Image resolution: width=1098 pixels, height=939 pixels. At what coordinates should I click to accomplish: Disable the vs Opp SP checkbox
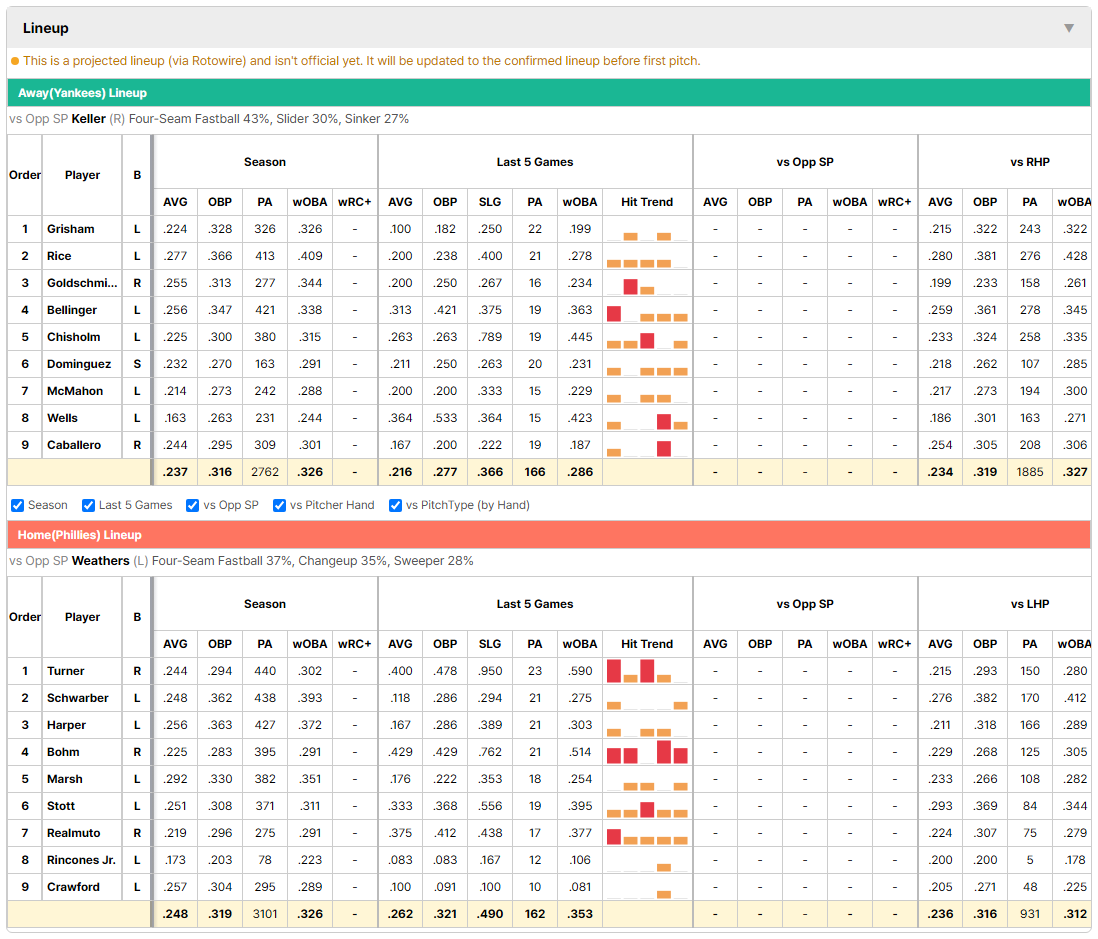pyautogui.click(x=193, y=506)
